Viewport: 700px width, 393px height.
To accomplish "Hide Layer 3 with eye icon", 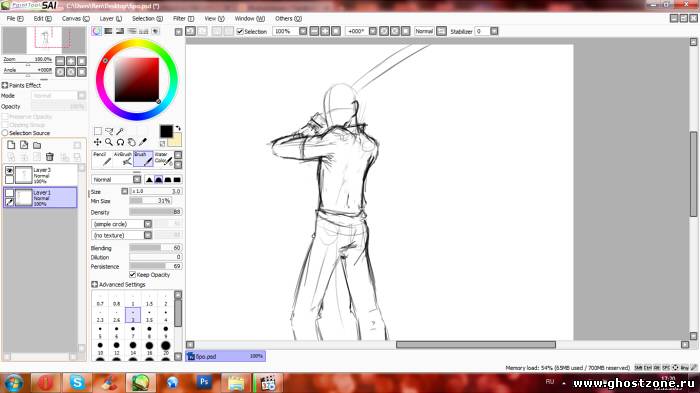I will tap(9, 170).
